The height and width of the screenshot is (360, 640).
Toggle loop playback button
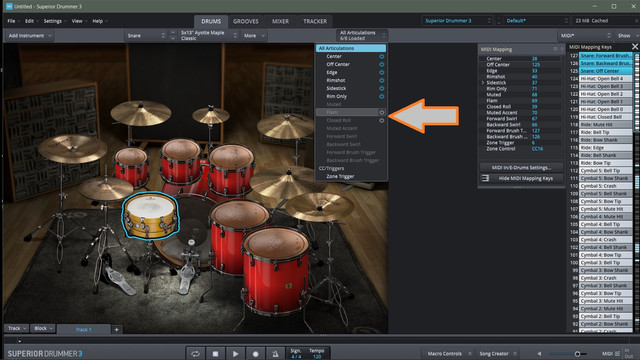(196, 354)
